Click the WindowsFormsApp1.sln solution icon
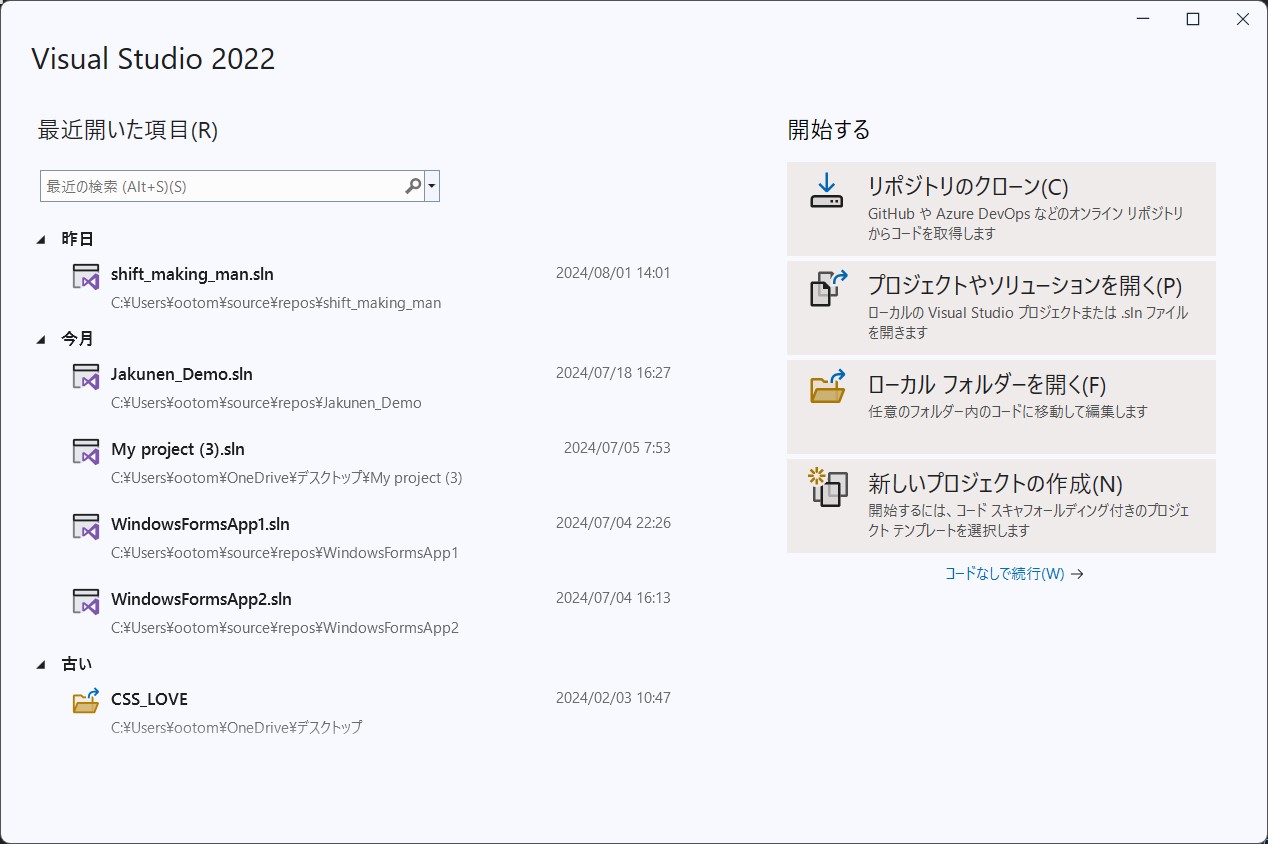 (x=86, y=527)
